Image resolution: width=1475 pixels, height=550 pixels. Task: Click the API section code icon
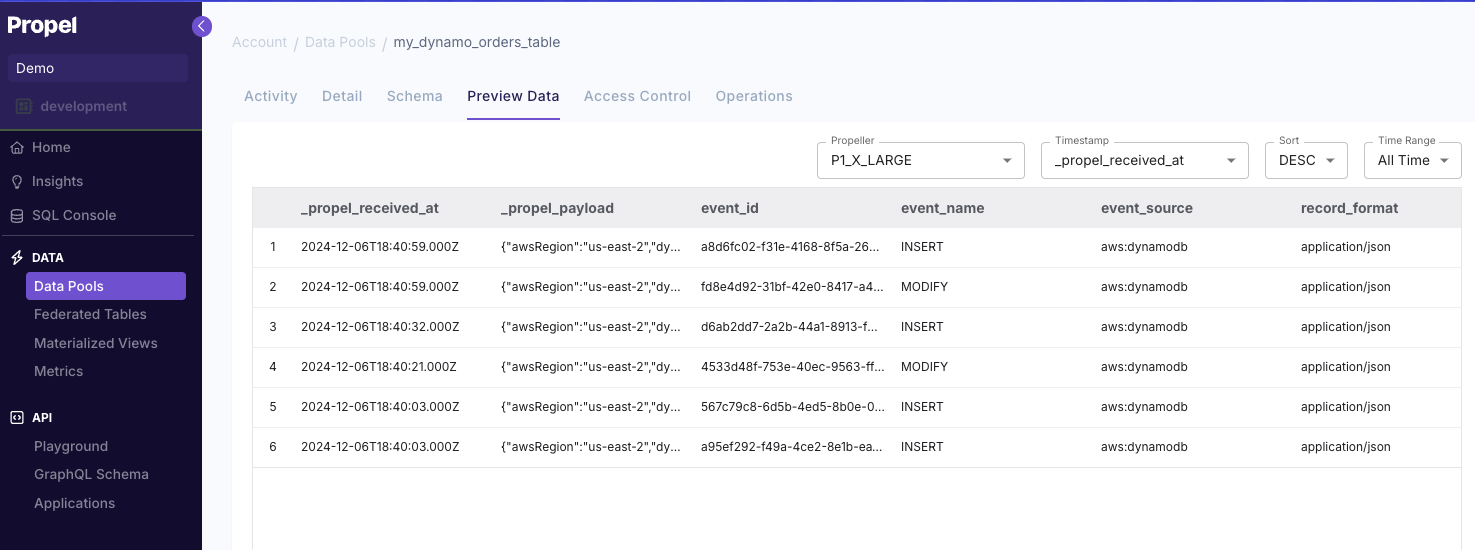[x=16, y=418]
